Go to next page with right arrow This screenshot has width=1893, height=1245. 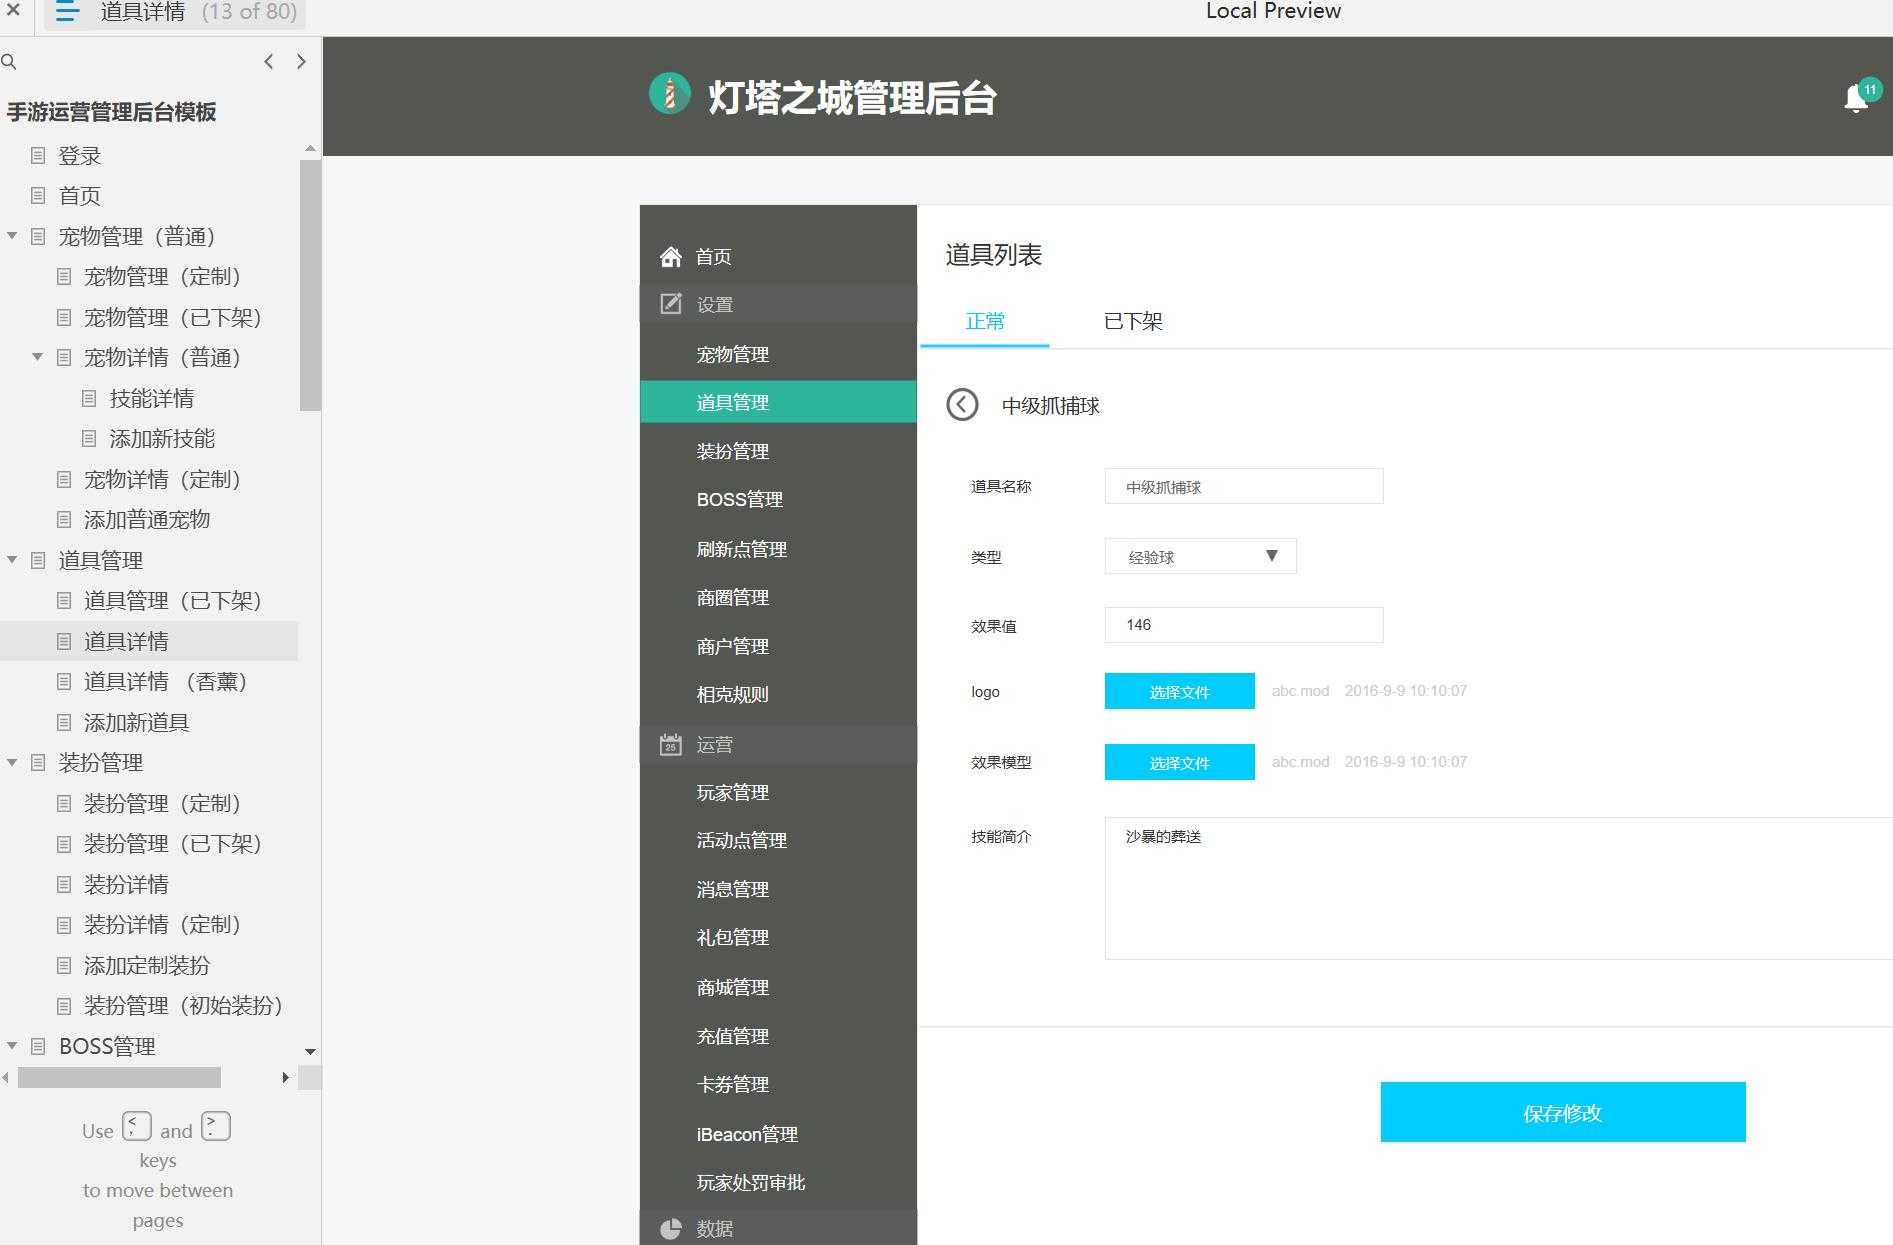tap(301, 61)
